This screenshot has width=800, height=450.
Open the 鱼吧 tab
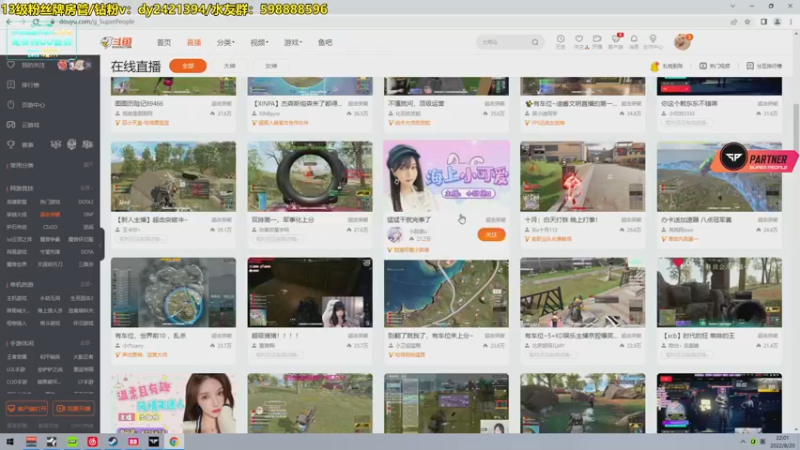tap(325, 42)
